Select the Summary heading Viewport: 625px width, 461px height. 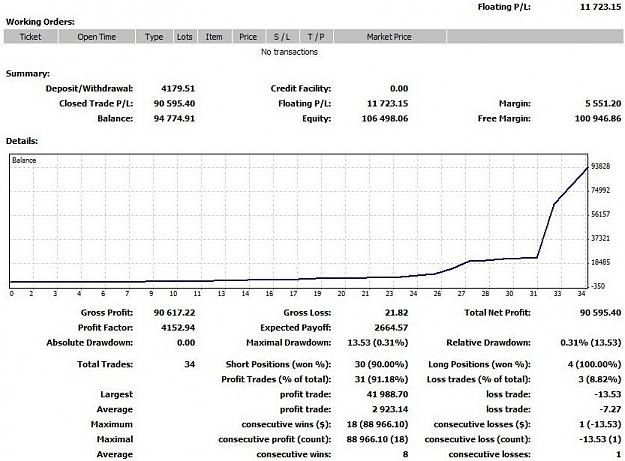click(28, 74)
